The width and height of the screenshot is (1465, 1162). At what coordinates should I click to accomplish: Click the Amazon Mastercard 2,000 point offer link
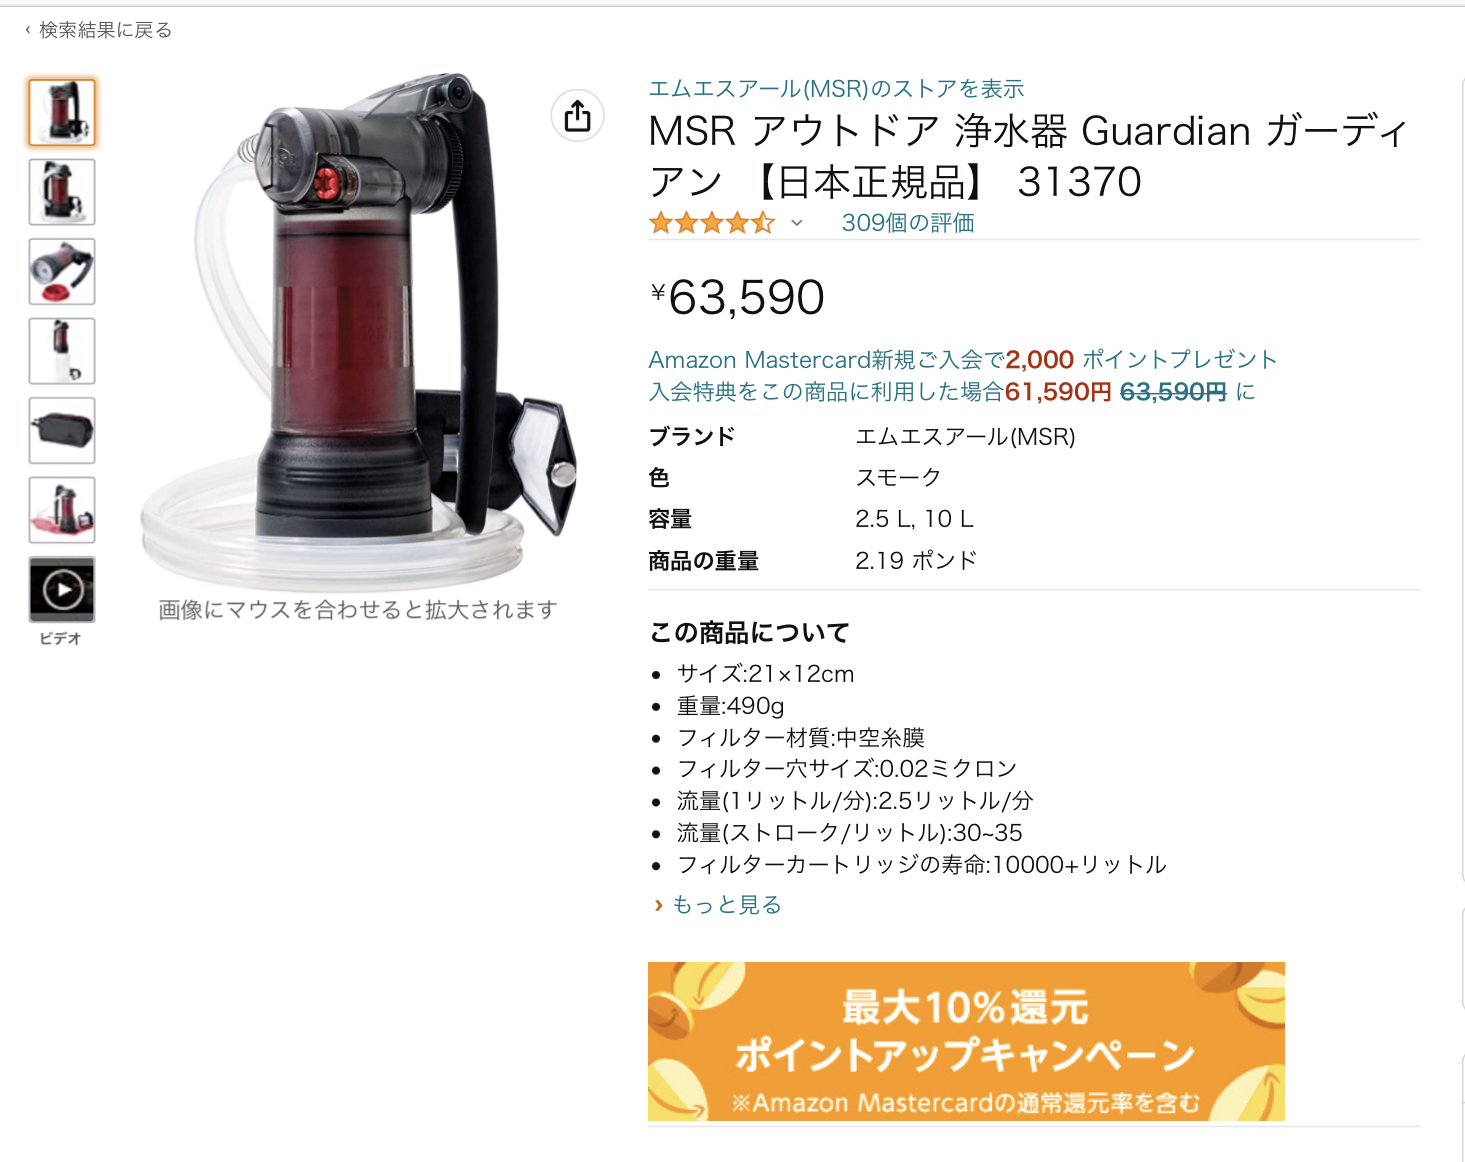(x=963, y=360)
